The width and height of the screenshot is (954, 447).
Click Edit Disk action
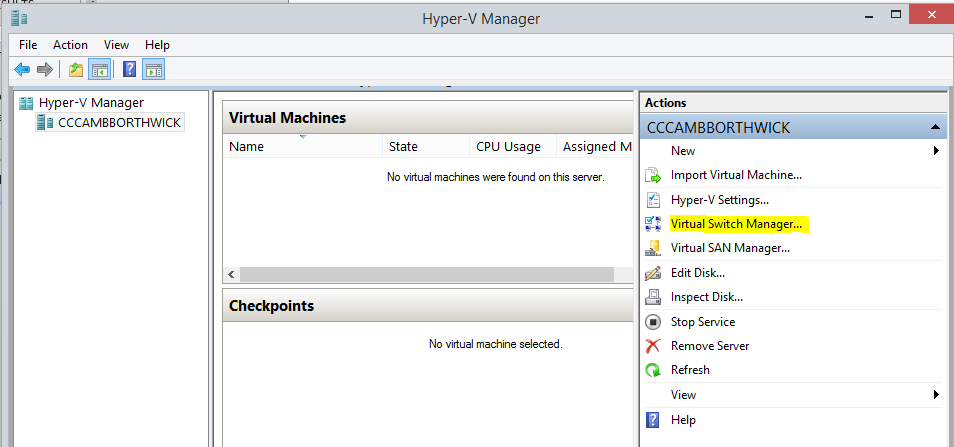(697, 273)
